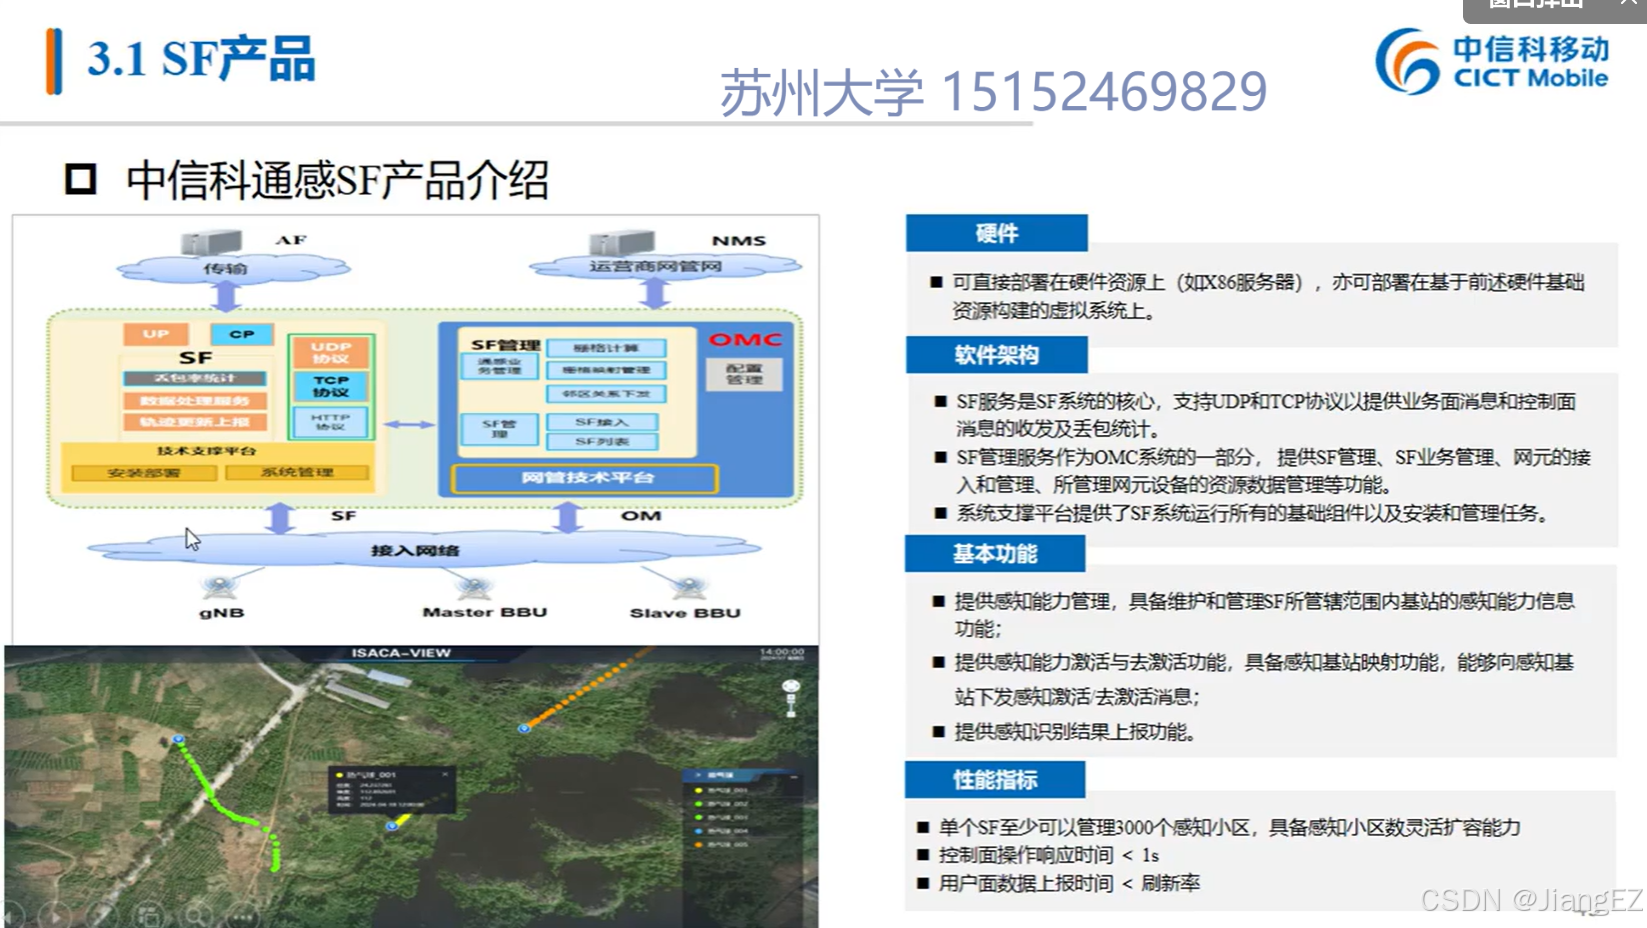The width and height of the screenshot is (1647, 928).
Task: Click the NMS server icon
Action: click(621, 242)
